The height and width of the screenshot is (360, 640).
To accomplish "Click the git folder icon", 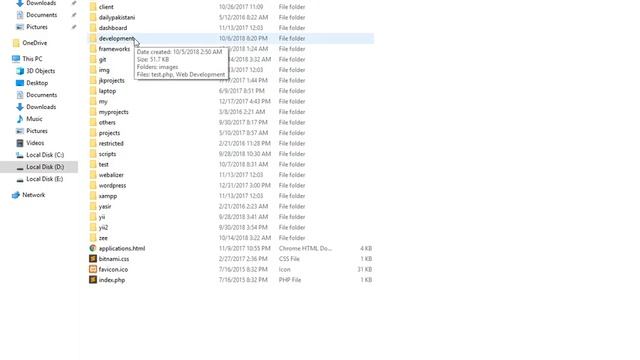I will point(93,60).
